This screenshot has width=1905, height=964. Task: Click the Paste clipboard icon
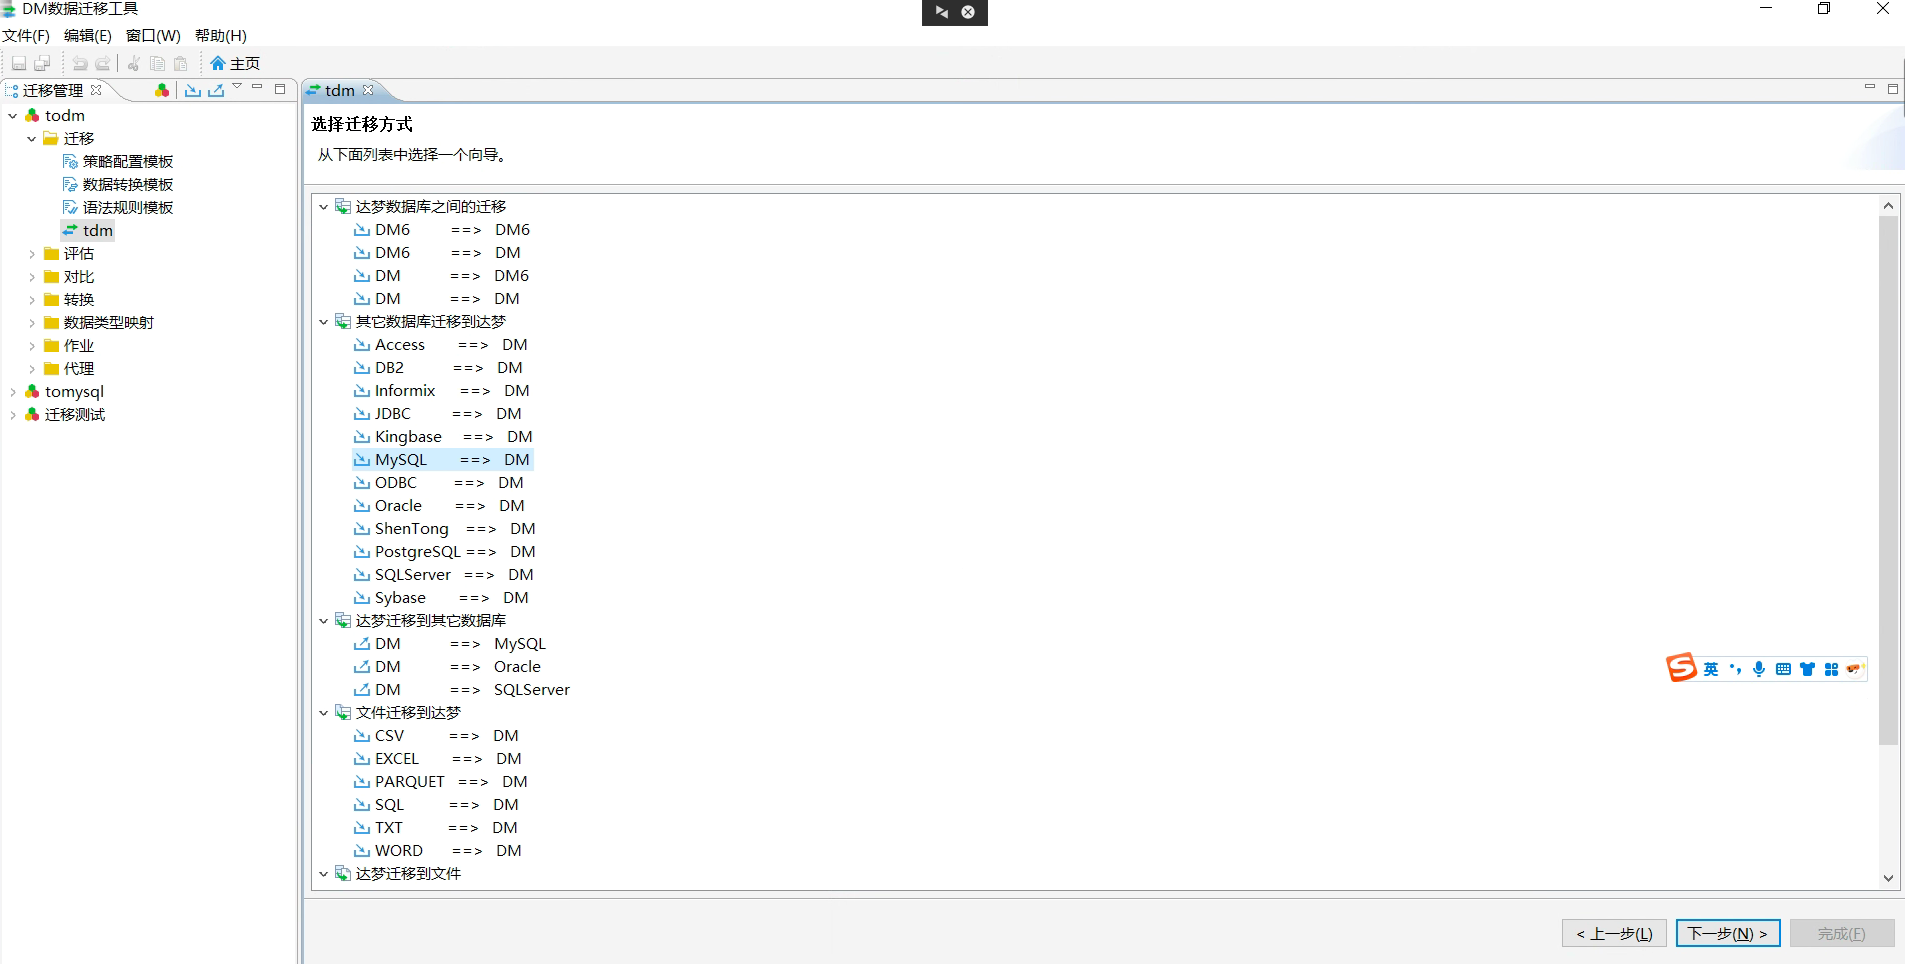(x=181, y=64)
